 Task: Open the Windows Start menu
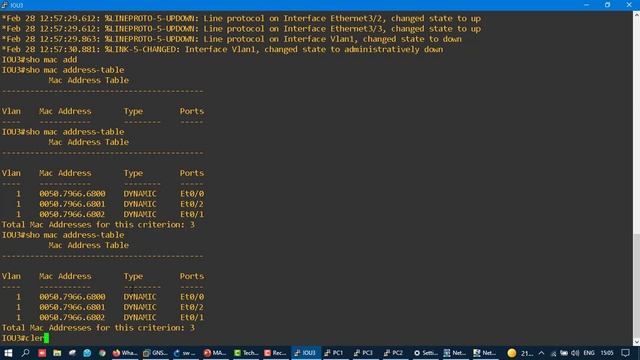tap(8, 353)
